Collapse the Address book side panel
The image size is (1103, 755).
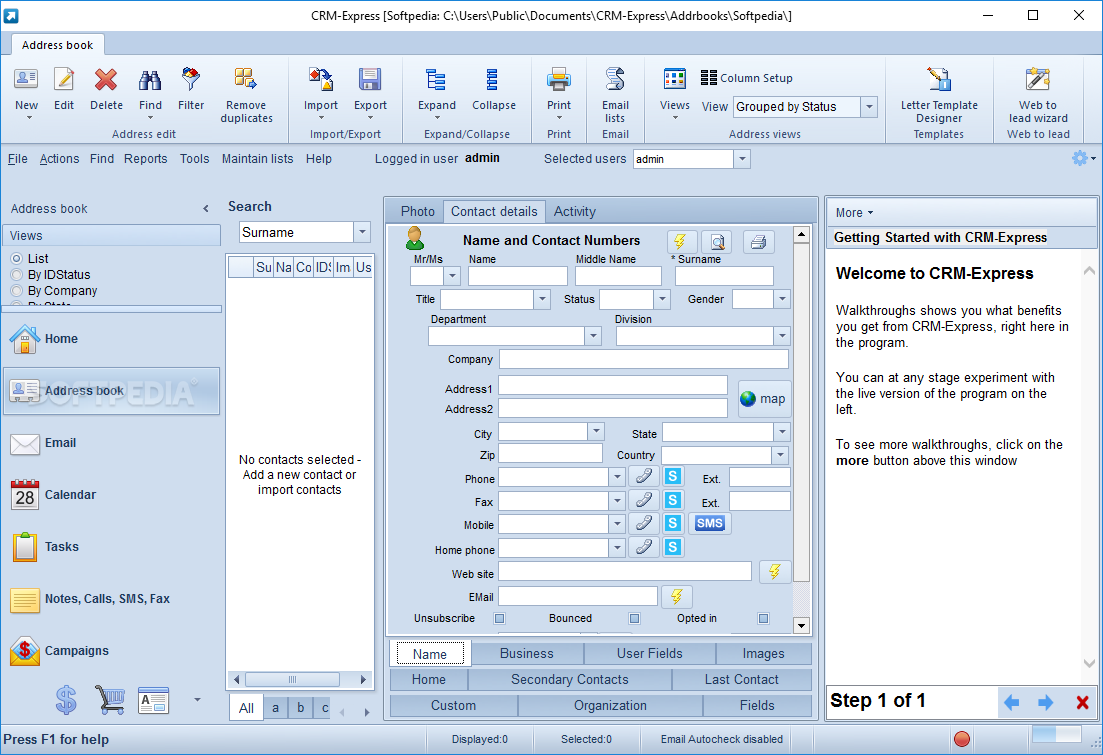click(205, 208)
